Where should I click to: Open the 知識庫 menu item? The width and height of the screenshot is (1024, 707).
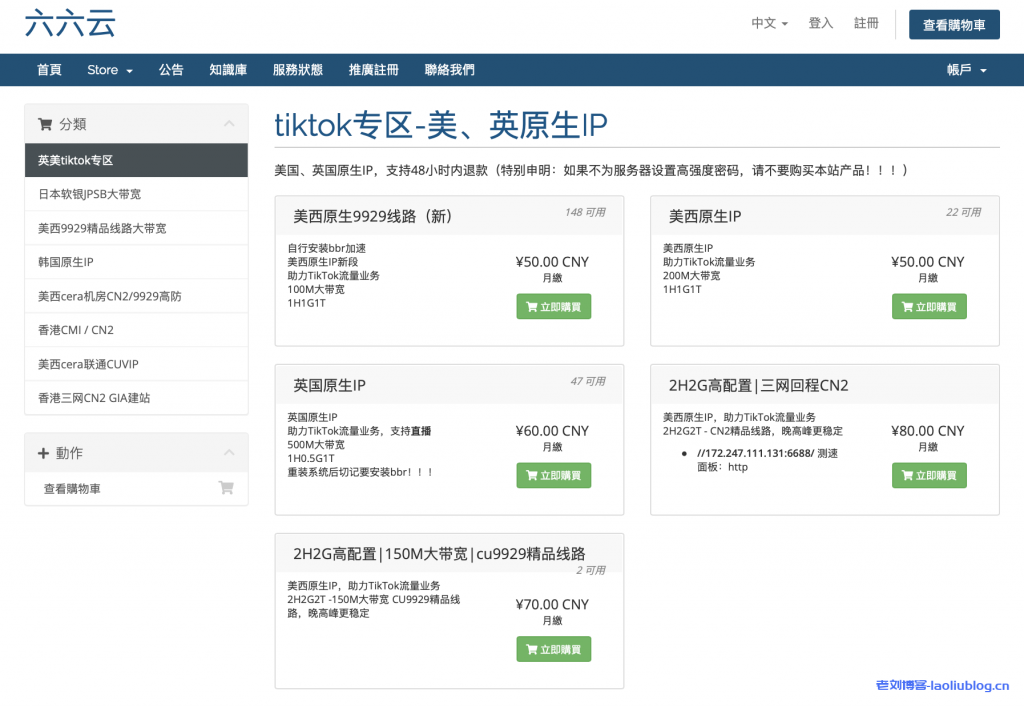(x=228, y=70)
